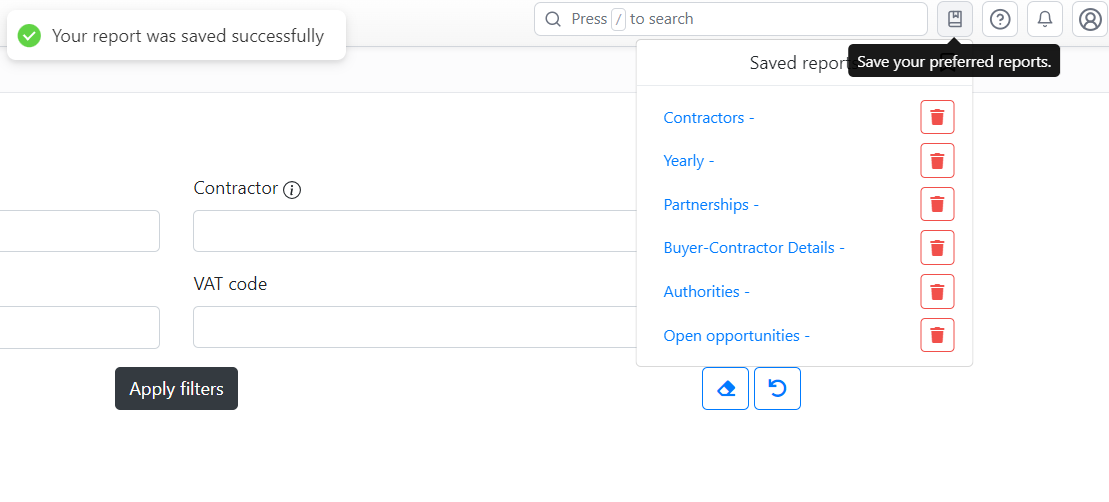Screen dimensions: 1109x502
Task: Clear filters with the eraser icon button
Action: click(x=726, y=388)
